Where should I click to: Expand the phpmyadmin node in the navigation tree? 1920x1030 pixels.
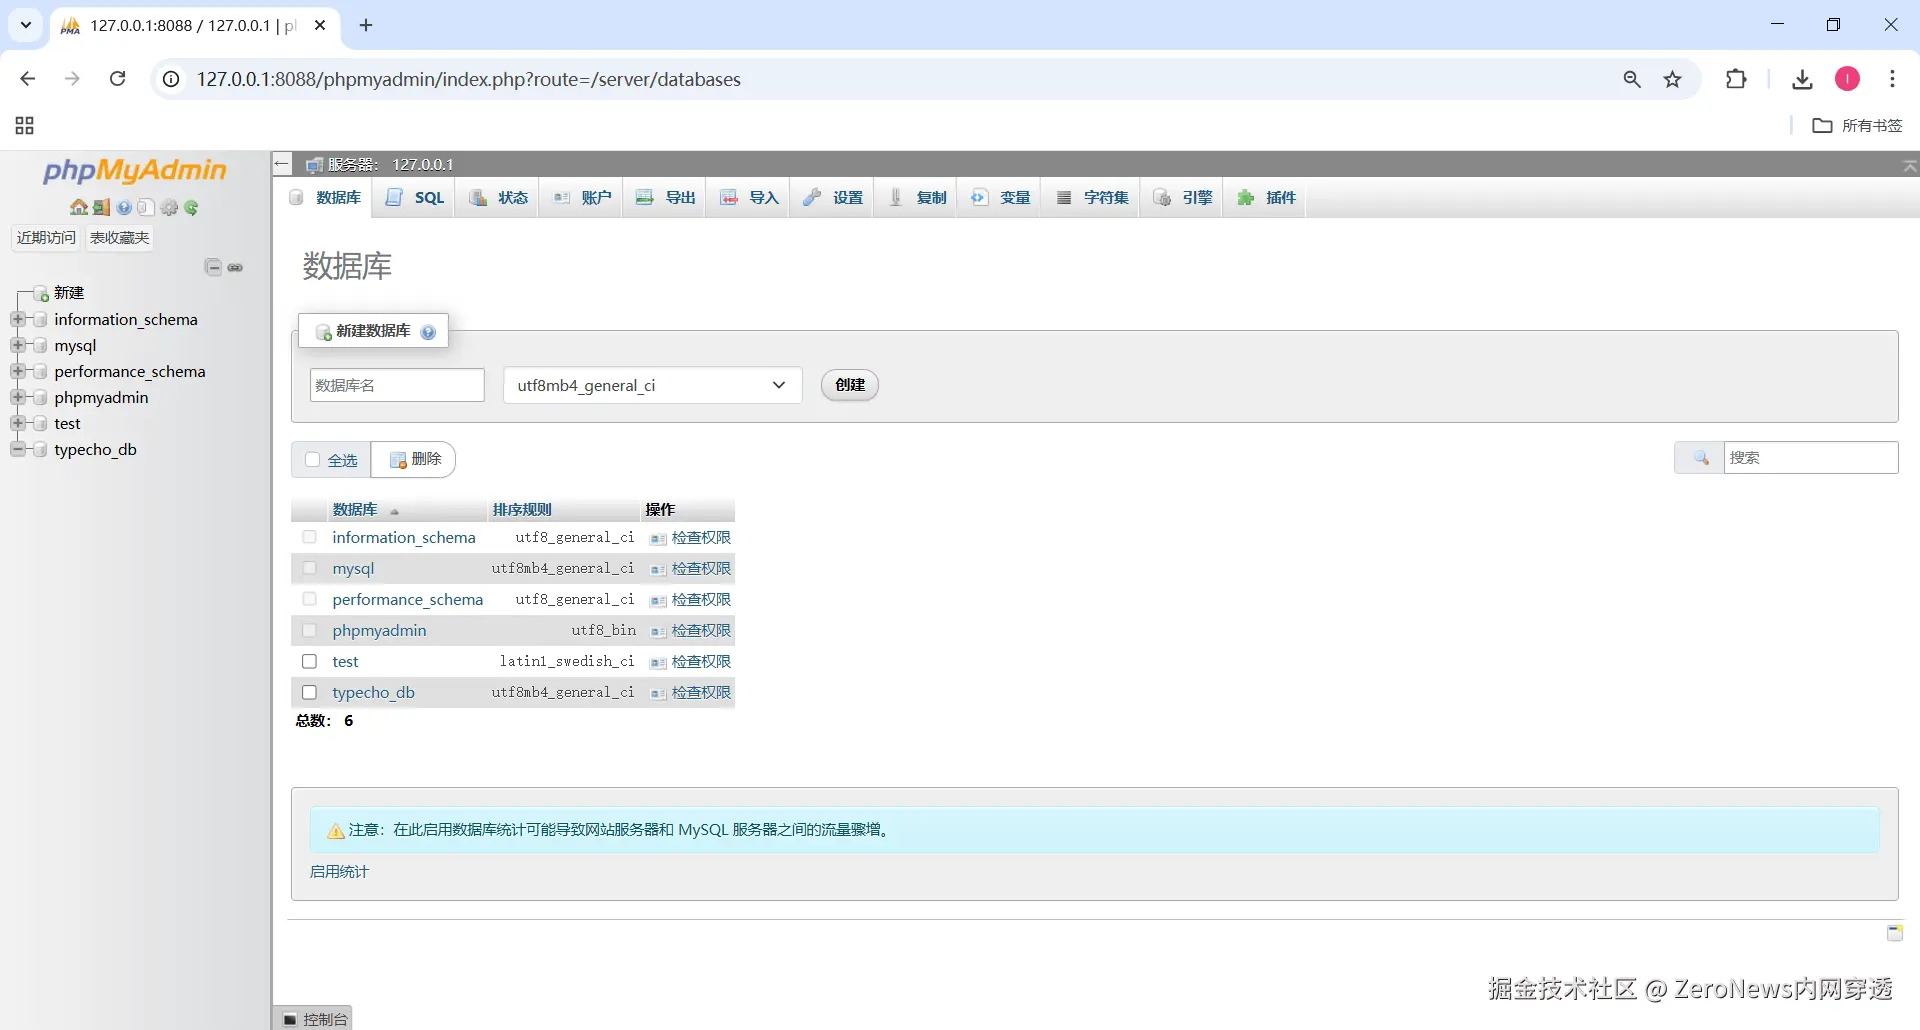click(x=17, y=398)
